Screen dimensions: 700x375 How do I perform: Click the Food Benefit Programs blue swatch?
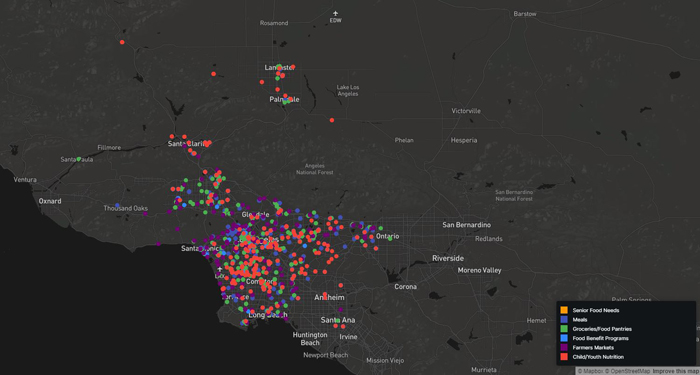[564, 338]
